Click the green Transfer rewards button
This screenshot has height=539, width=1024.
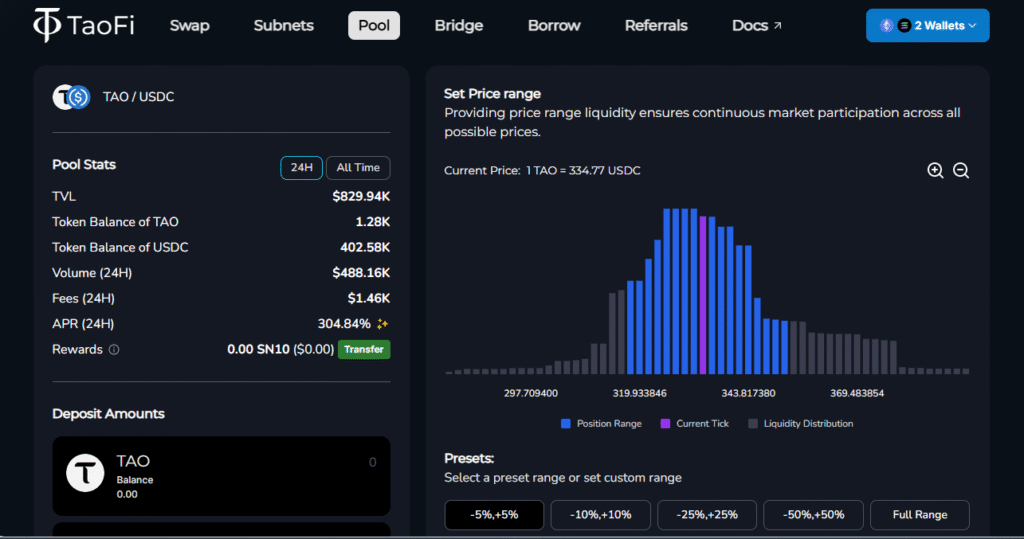pos(364,350)
